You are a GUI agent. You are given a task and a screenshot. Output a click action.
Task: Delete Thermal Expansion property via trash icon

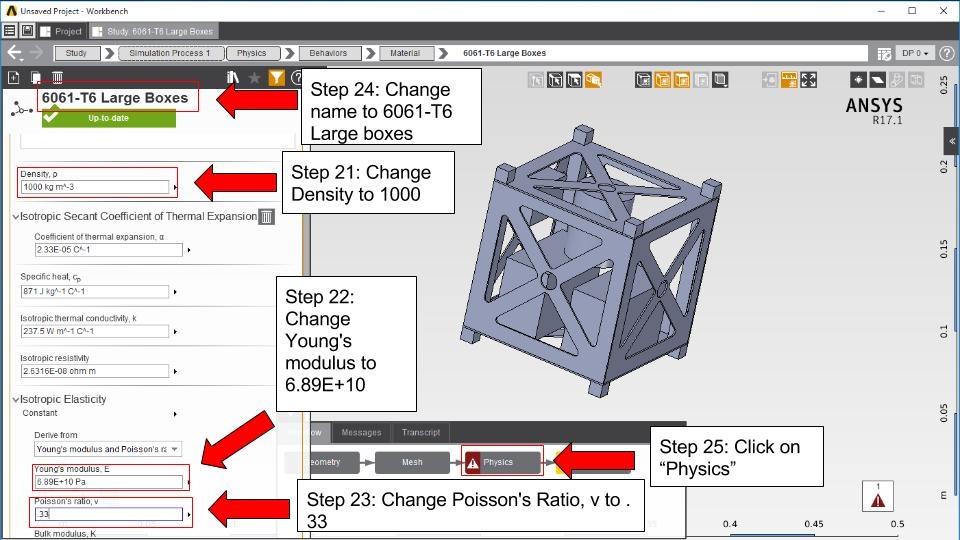coord(266,217)
